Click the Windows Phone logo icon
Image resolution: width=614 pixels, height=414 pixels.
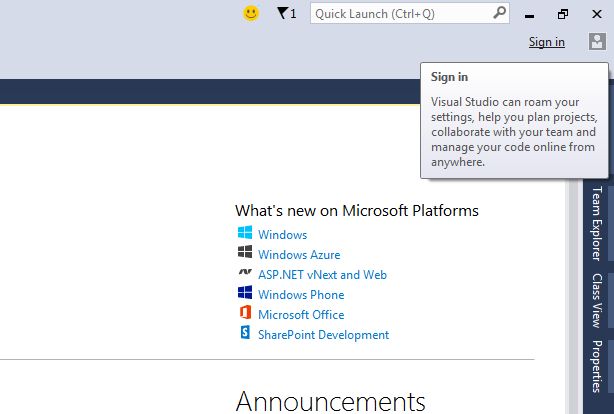tap(245, 293)
